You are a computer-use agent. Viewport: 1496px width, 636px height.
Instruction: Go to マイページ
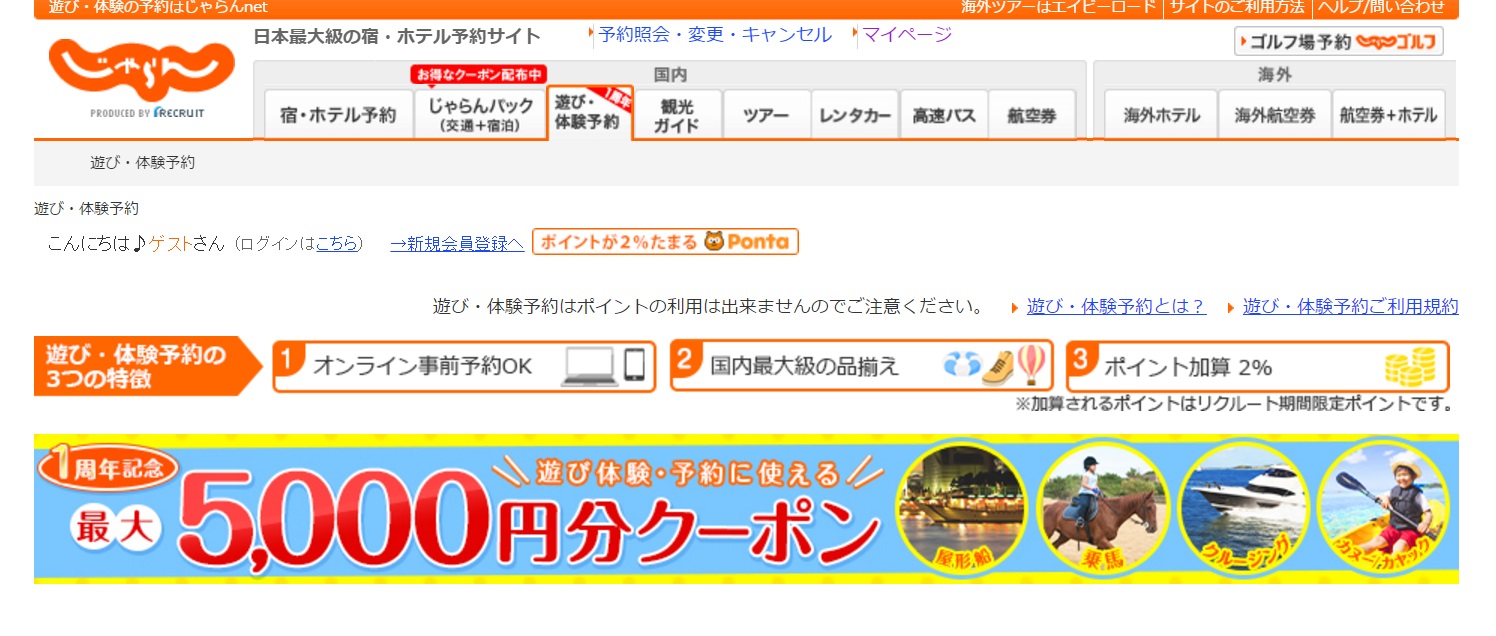pos(907,35)
